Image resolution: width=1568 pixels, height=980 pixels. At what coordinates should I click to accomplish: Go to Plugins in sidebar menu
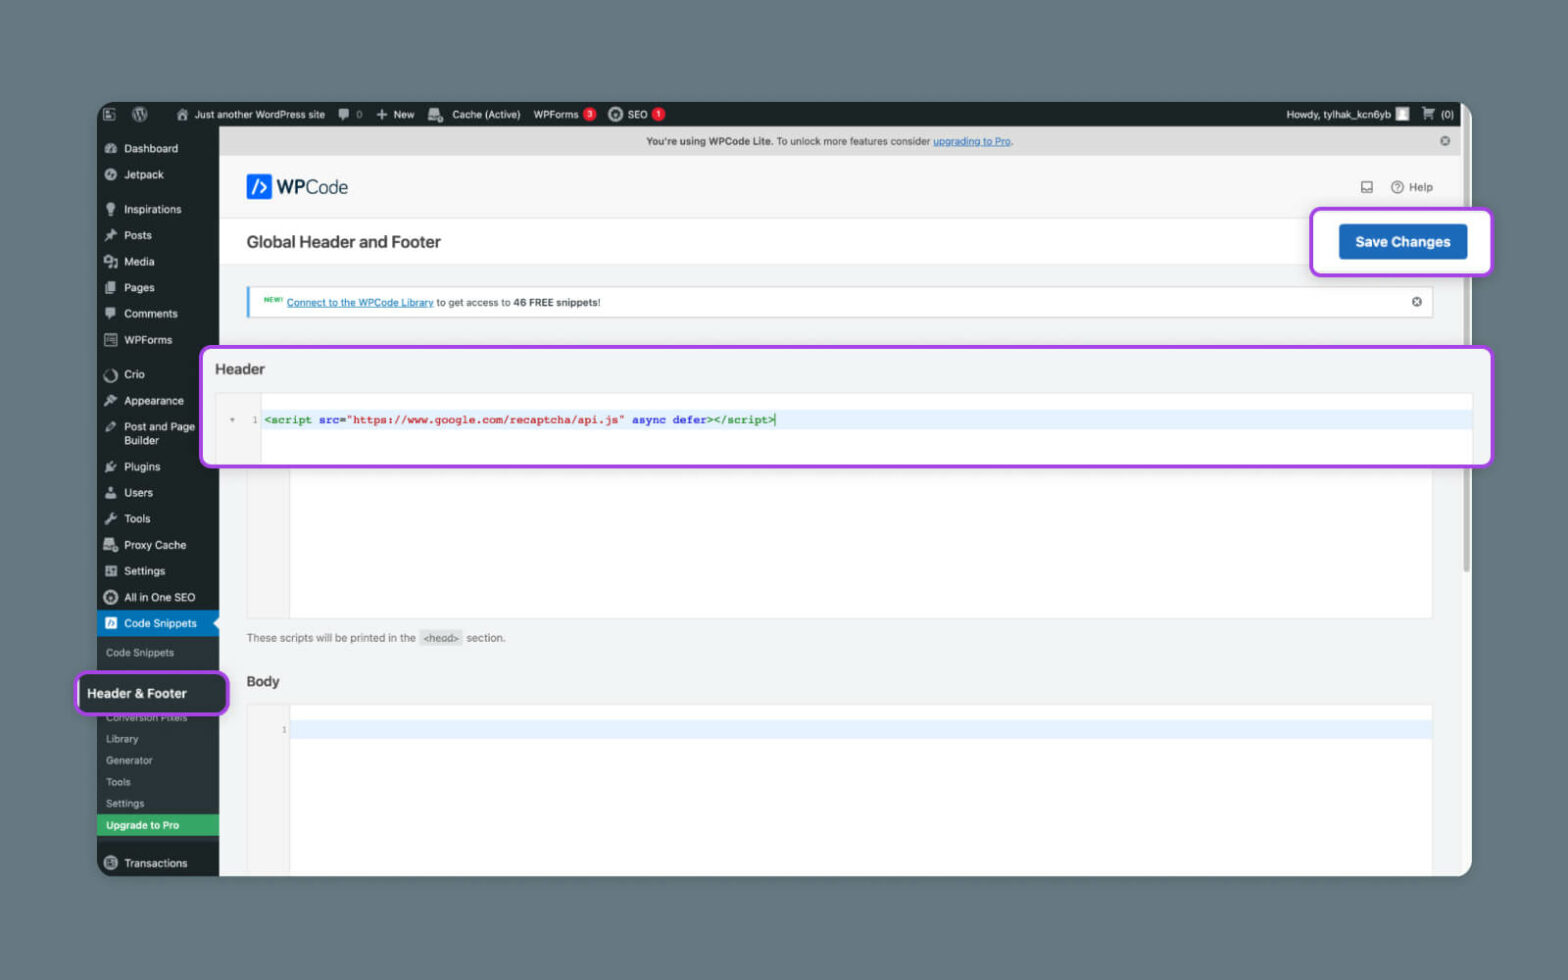click(142, 467)
